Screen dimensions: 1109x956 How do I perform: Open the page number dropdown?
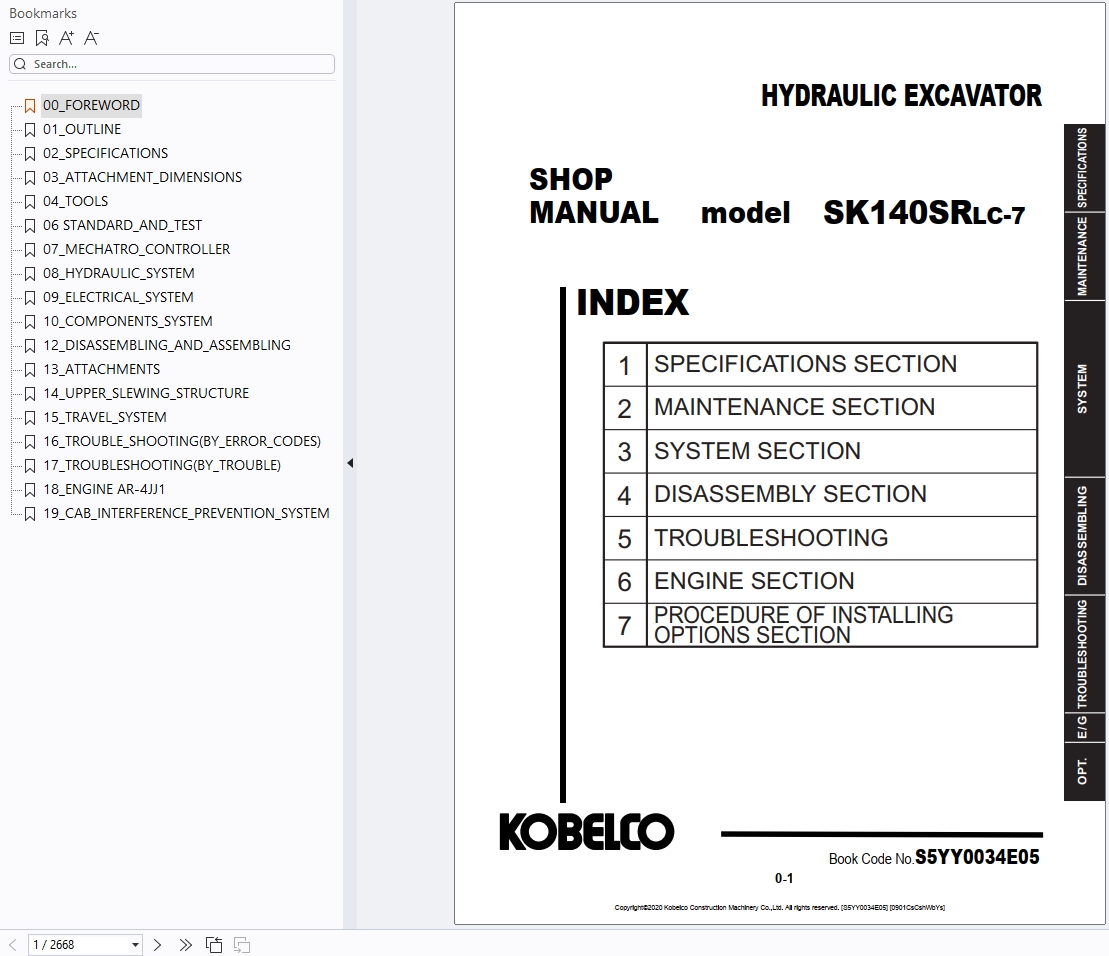pos(135,945)
